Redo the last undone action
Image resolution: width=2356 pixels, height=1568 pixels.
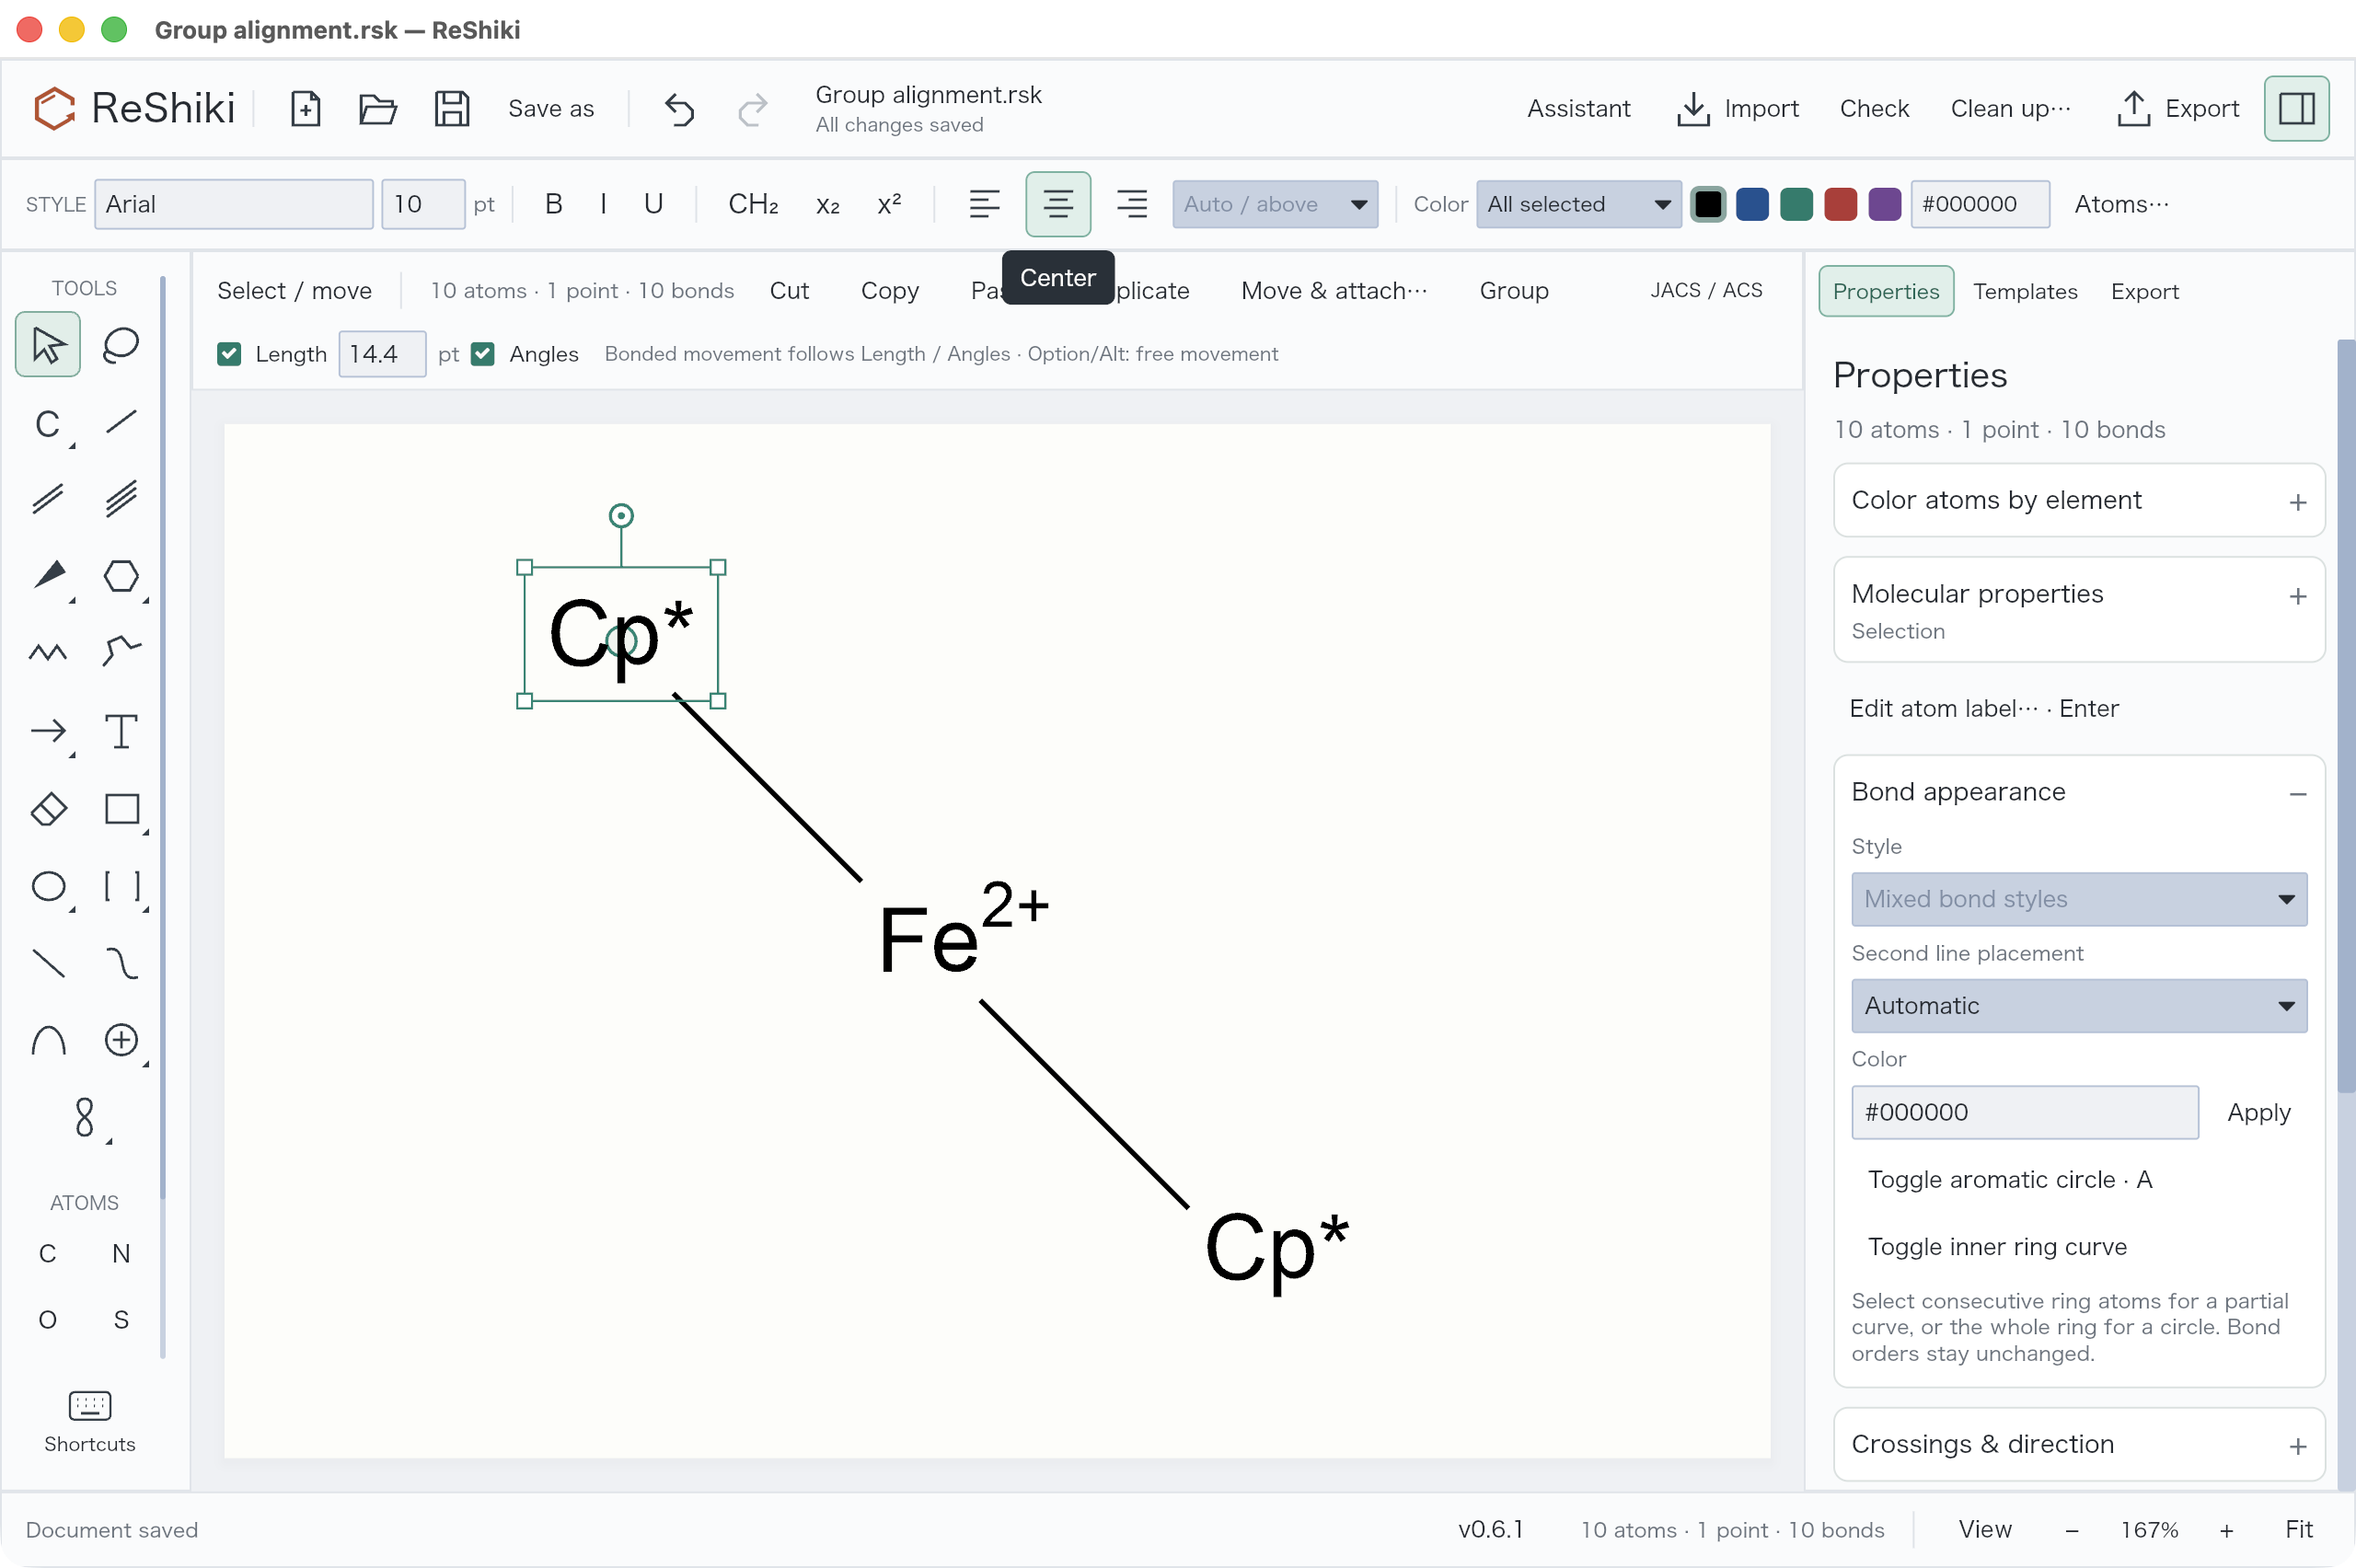pos(753,108)
